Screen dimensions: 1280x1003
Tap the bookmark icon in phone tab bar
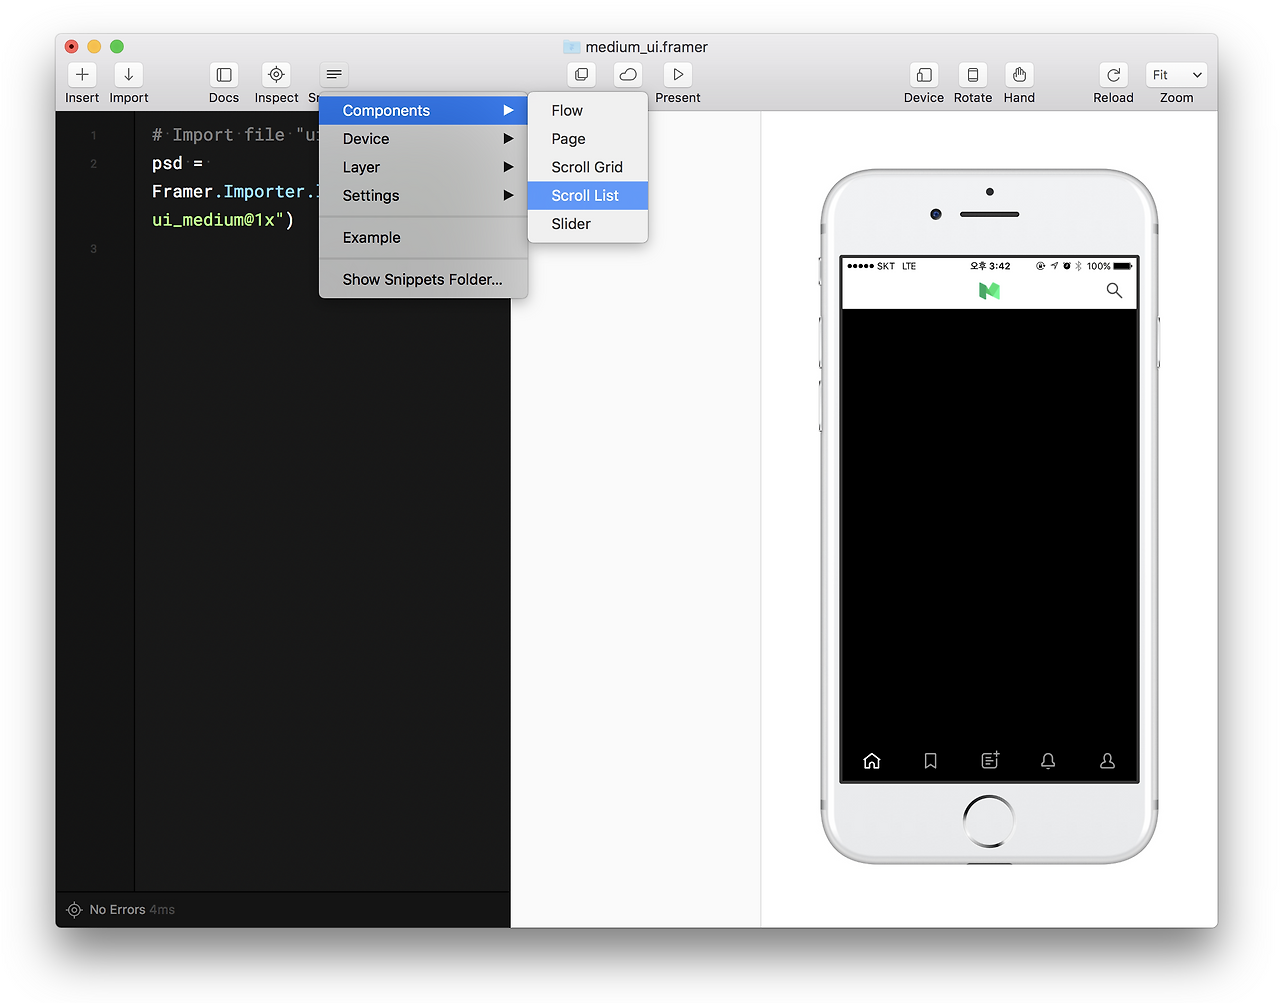pyautogui.click(x=931, y=761)
